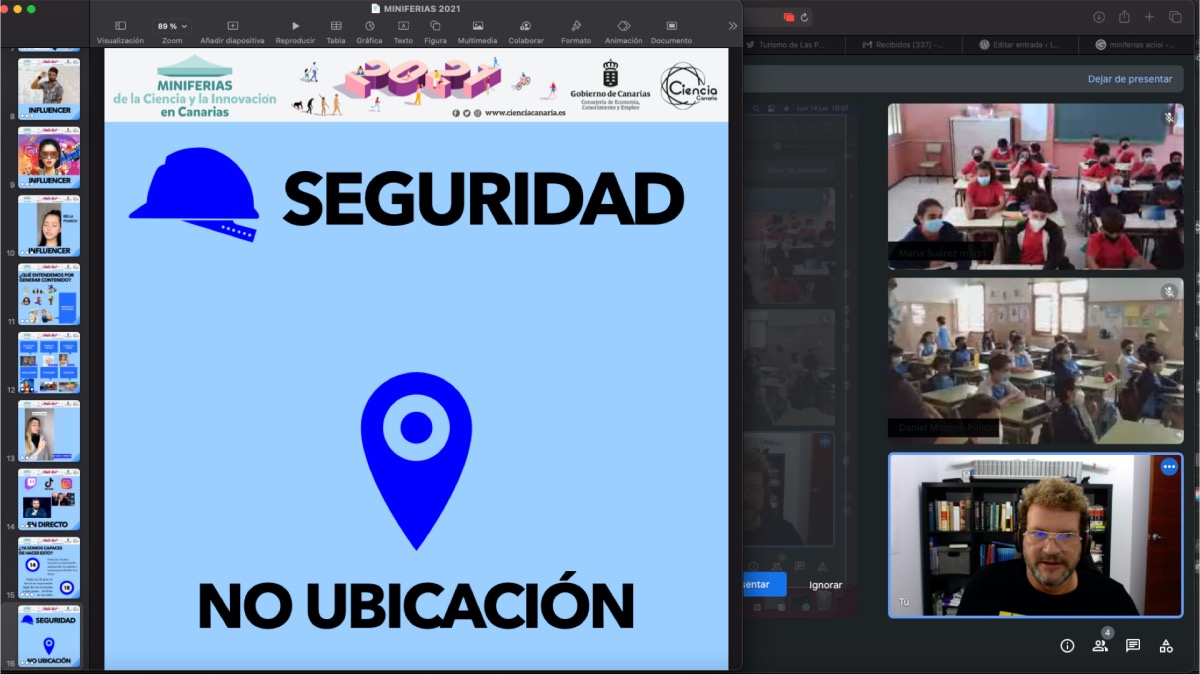This screenshot has width=1200, height=674.
Task: Open the Figura shapes tool
Action: point(435,26)
